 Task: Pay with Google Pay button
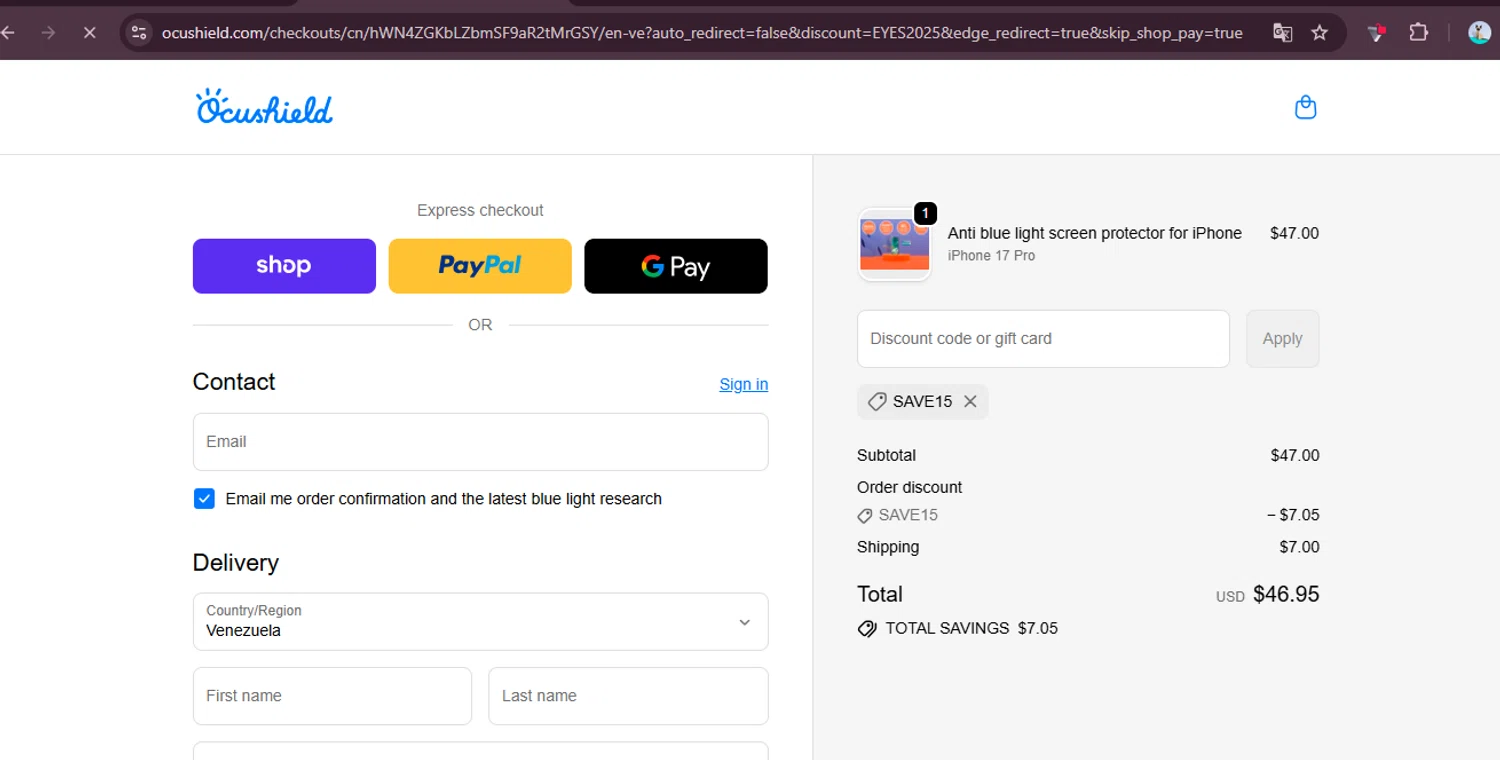[676, 266]
